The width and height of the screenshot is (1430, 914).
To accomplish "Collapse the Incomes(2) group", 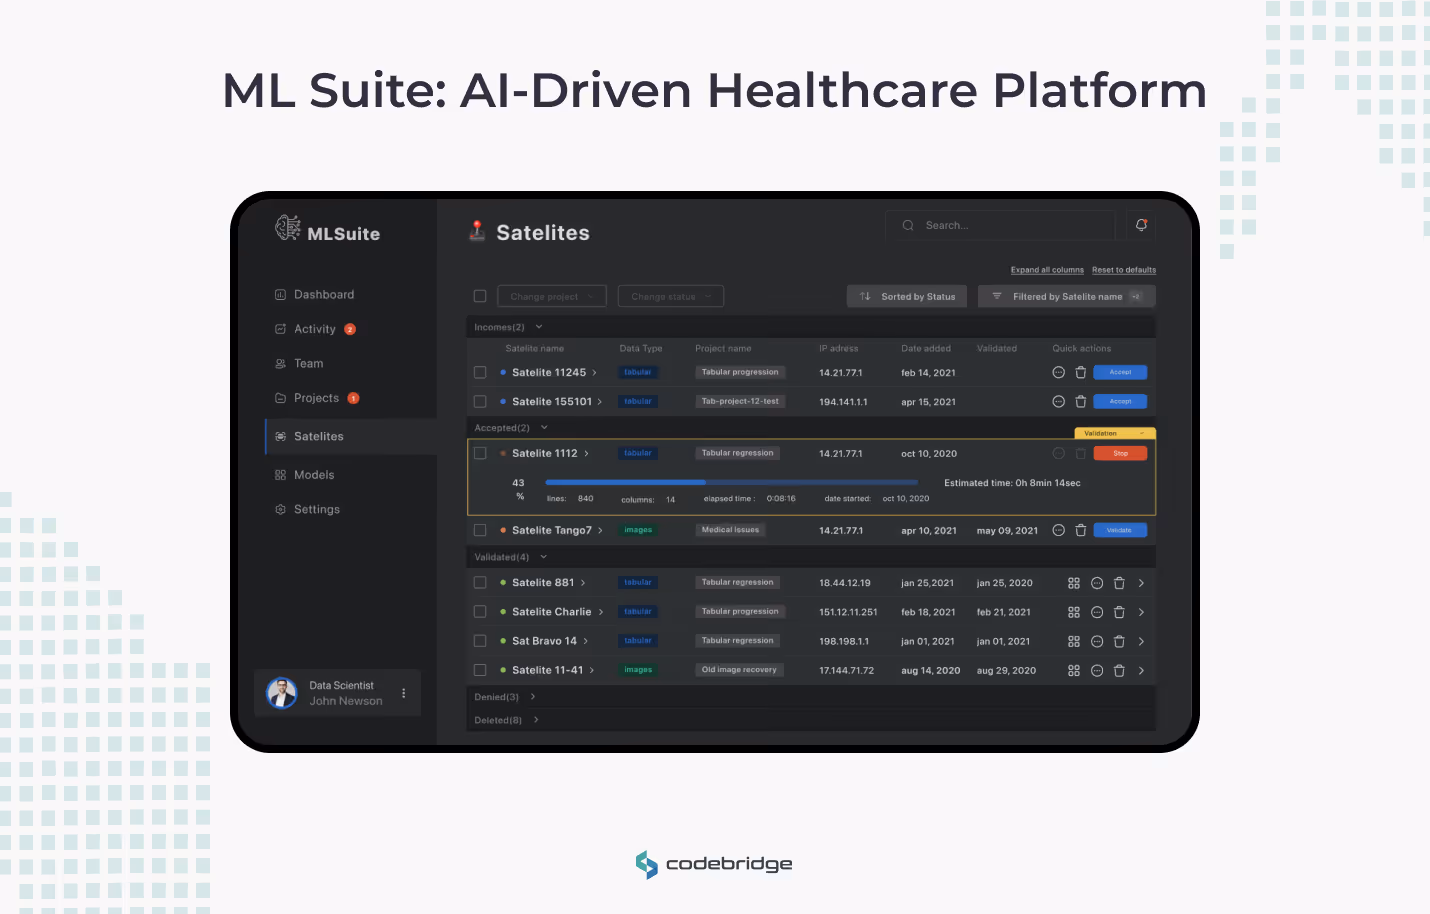I will (x=539, y=327).
